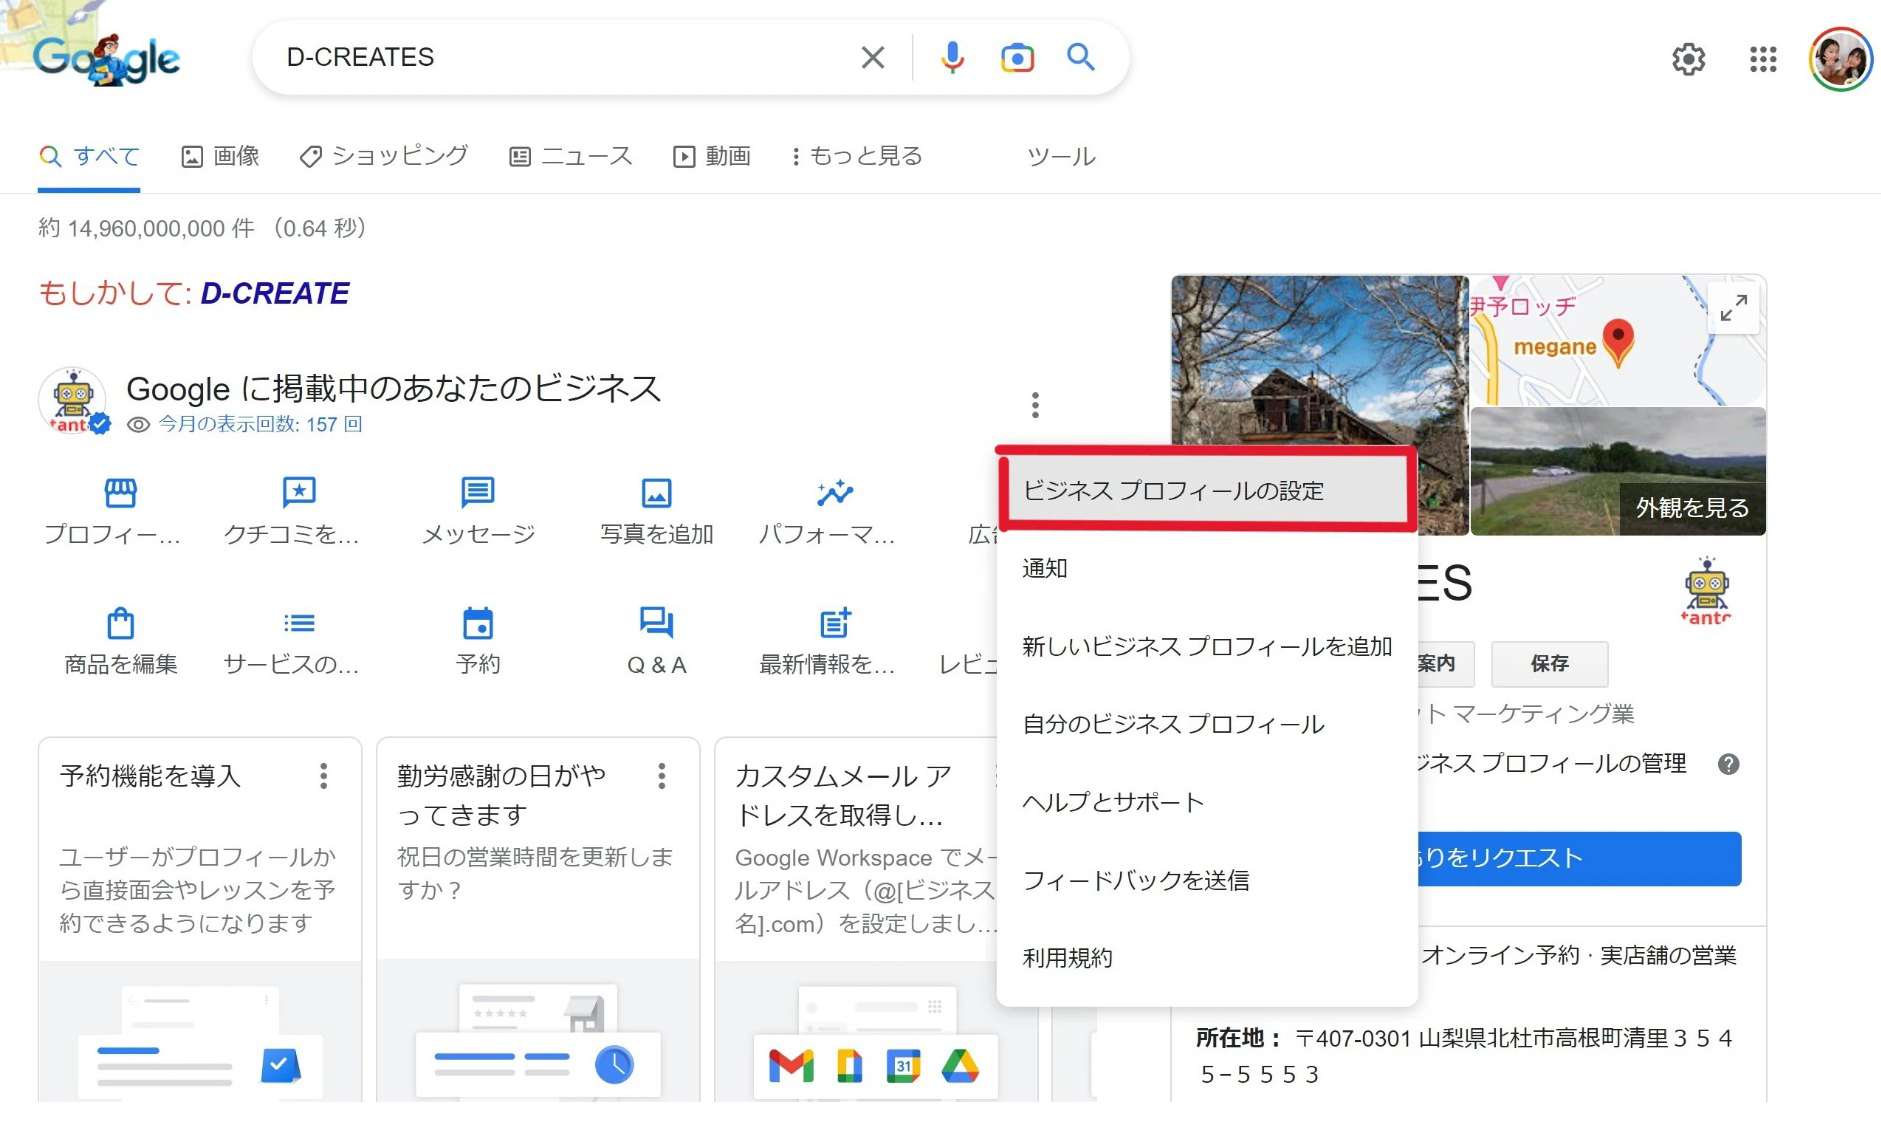The image size is (1881, 1147).
Task: Click in the D-CREATES search field
Action: click(x=560, y=58)
